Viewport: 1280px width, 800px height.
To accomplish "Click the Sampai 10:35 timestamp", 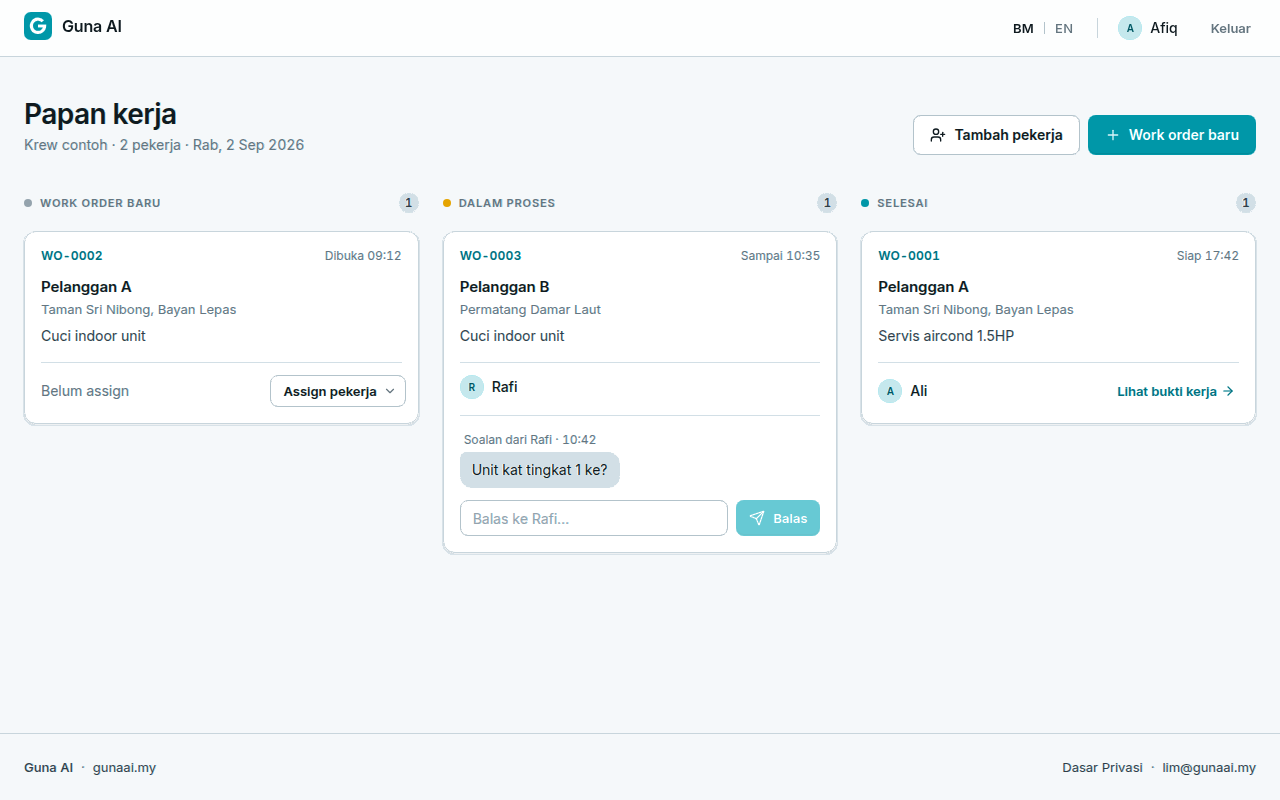I will (780, 256).
